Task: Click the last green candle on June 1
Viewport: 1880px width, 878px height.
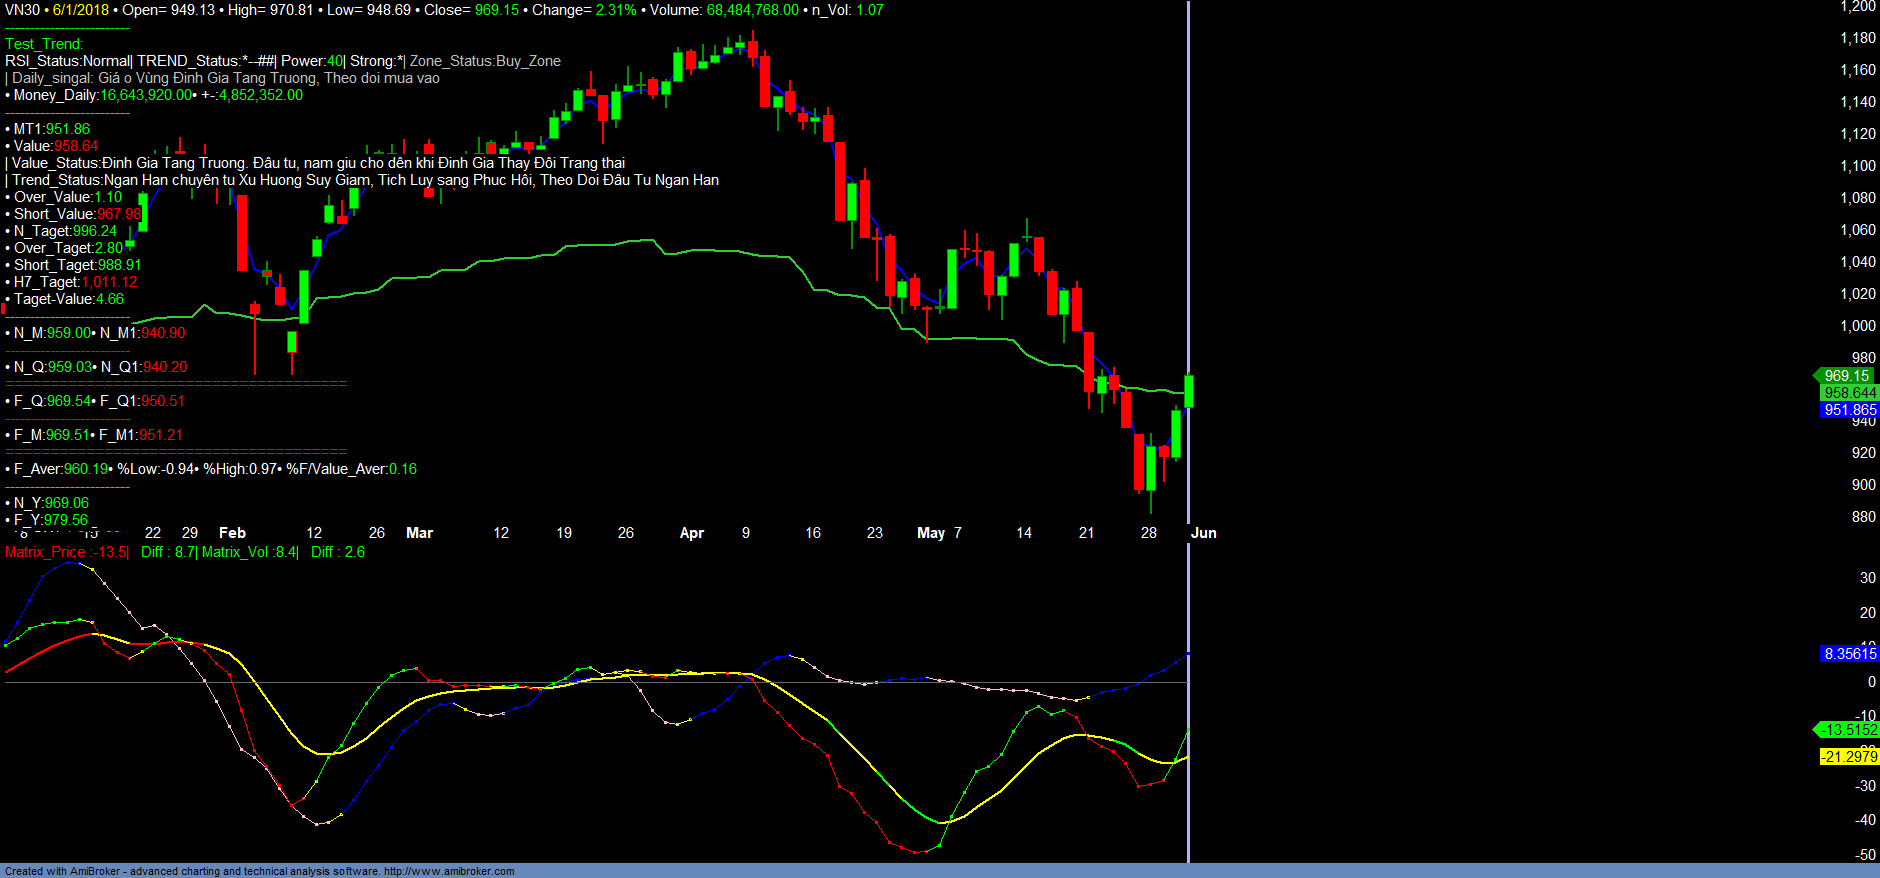Action: click(x=1189, y=391)
